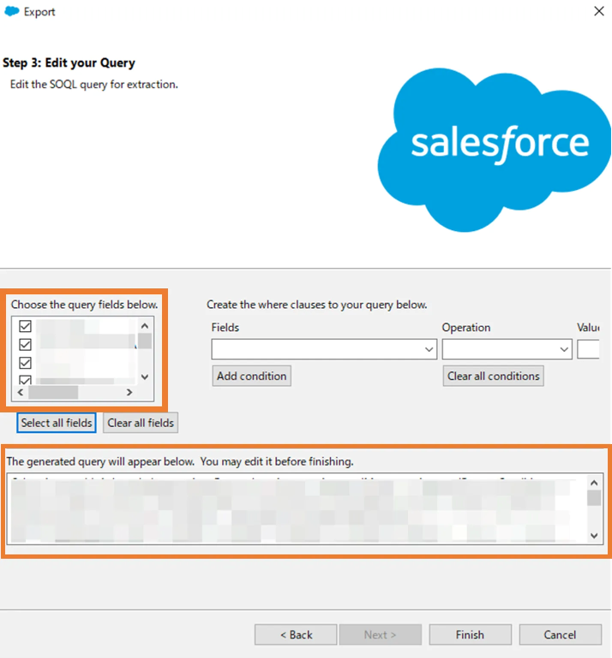The width and height of the screenshot is (612, 658).
Task: Click the Value input box
Action: click(x=588, y=349)
